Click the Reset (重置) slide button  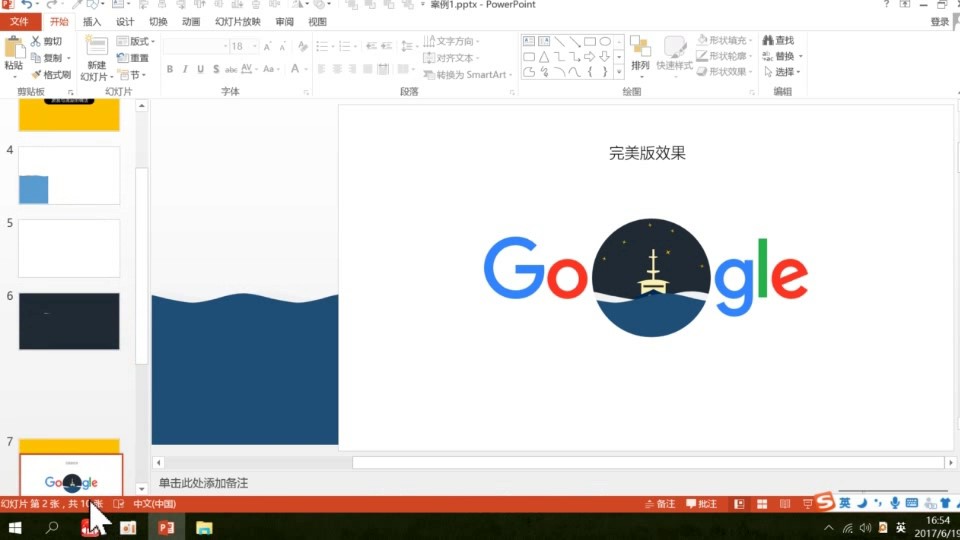click(133, 58)
